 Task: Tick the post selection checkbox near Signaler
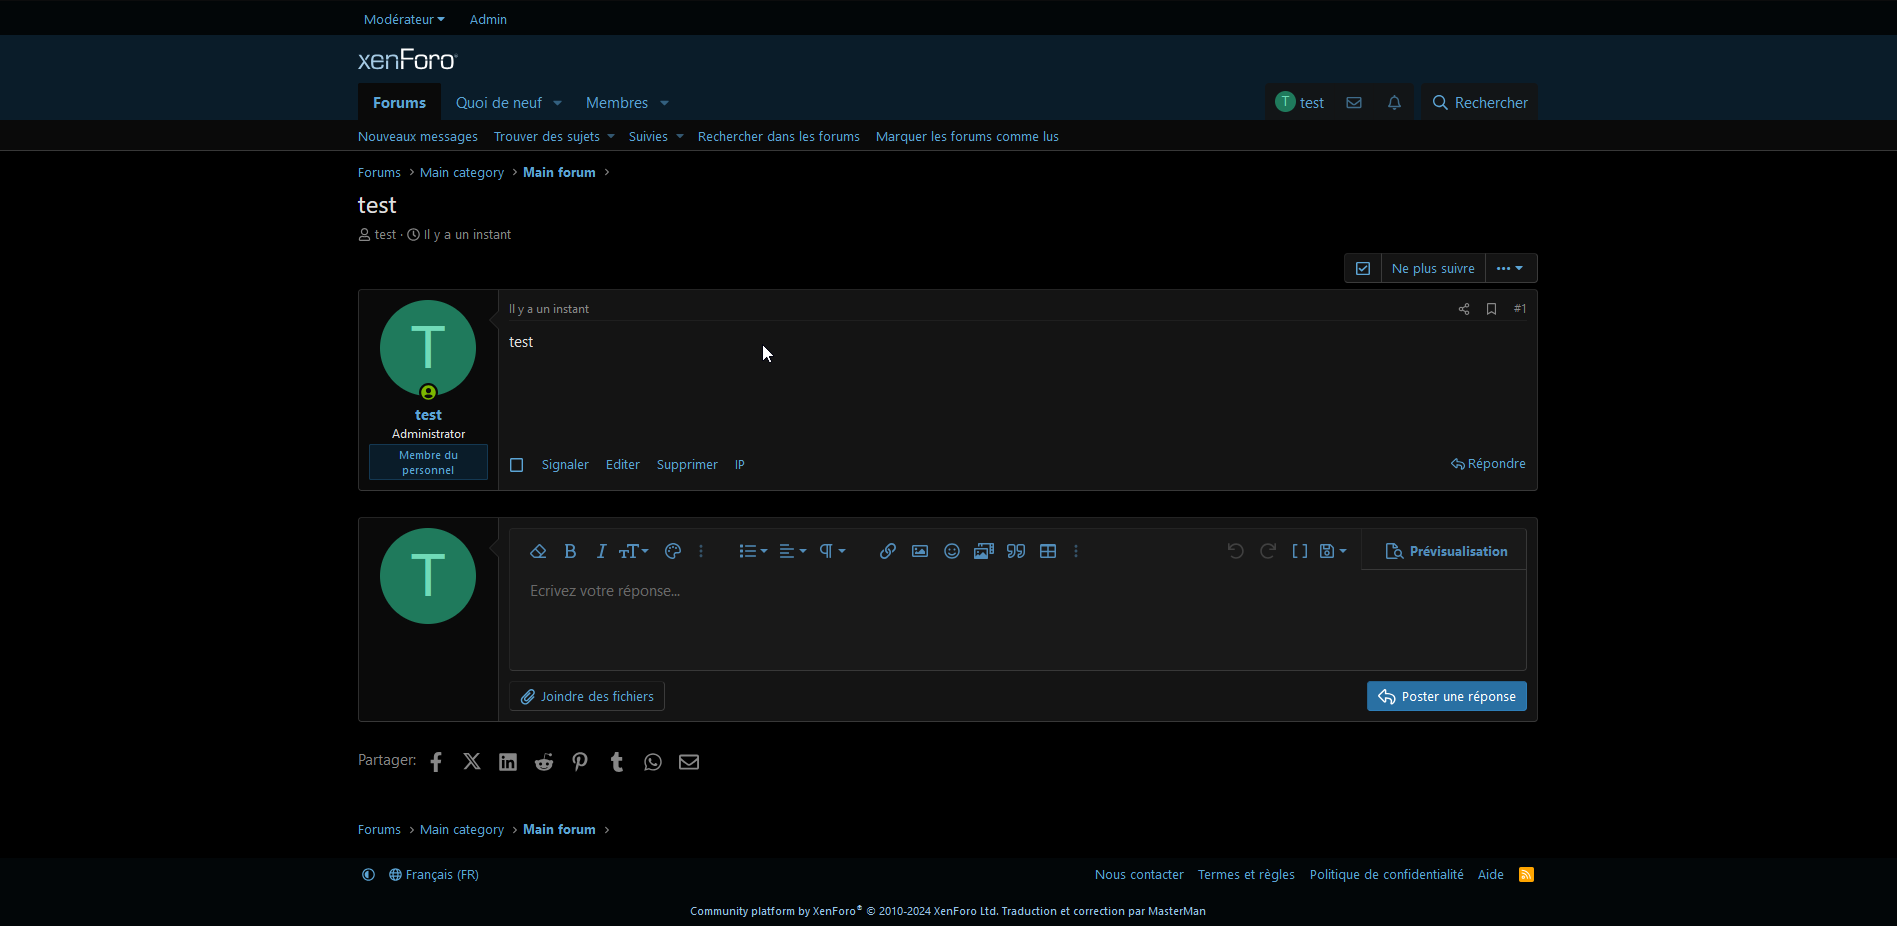pyautogui.click(x=517, y=465)
